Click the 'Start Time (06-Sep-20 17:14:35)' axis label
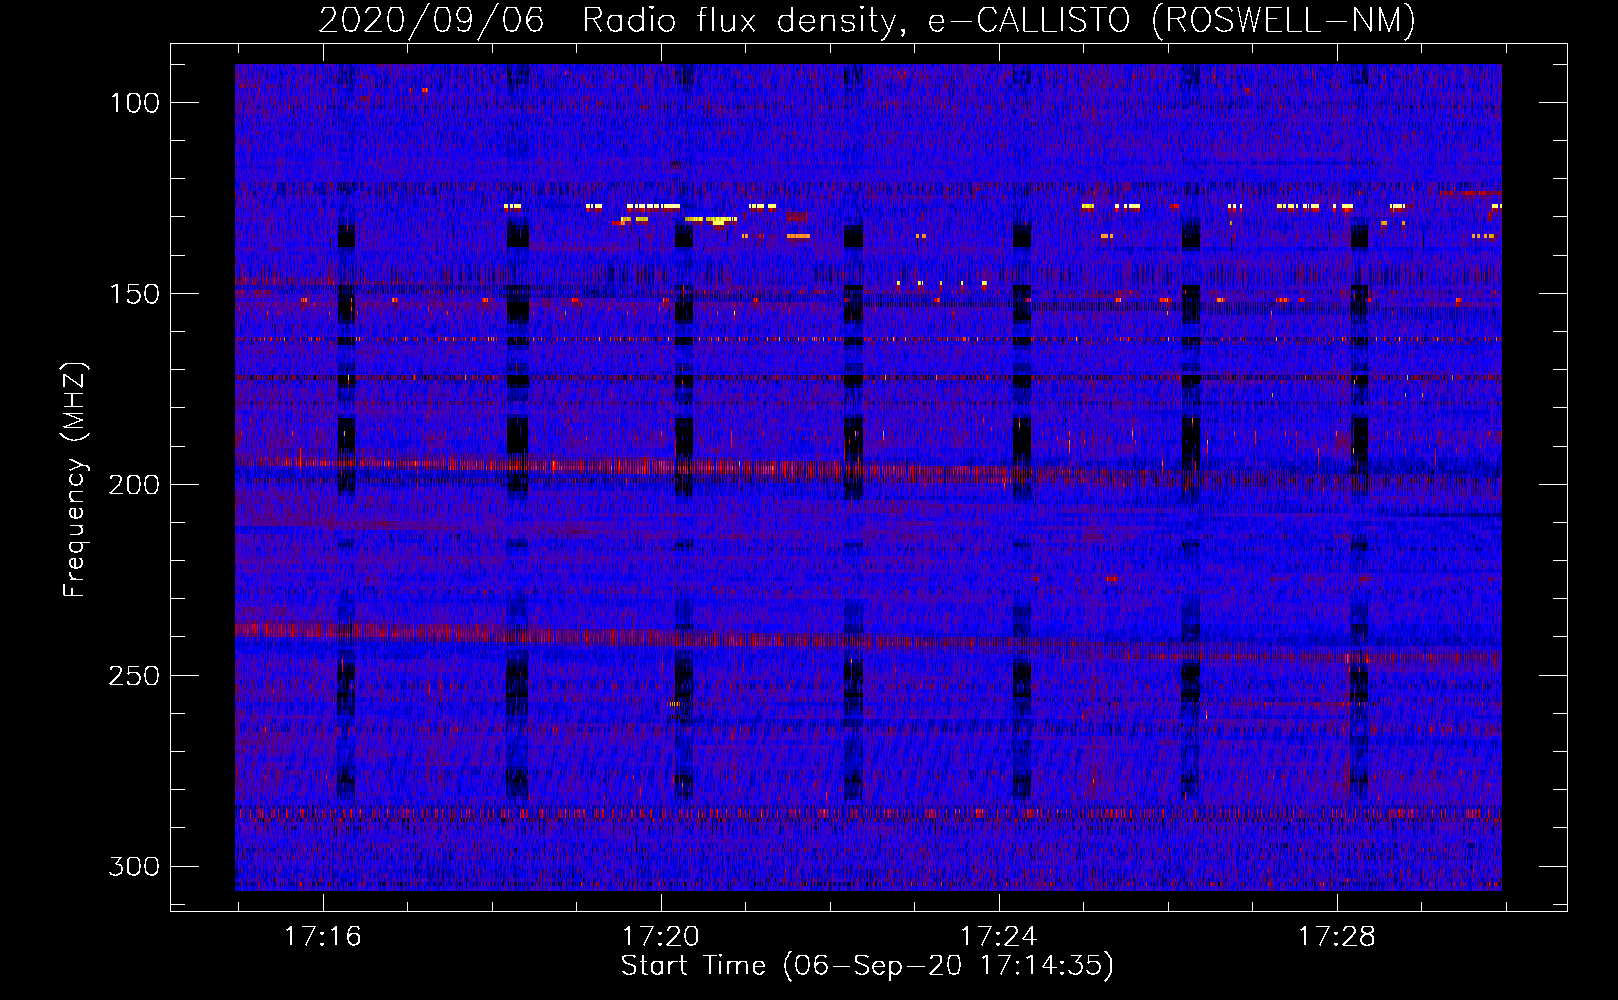The height and width of the screenshot is (1000, 1618). pos(867,966)
